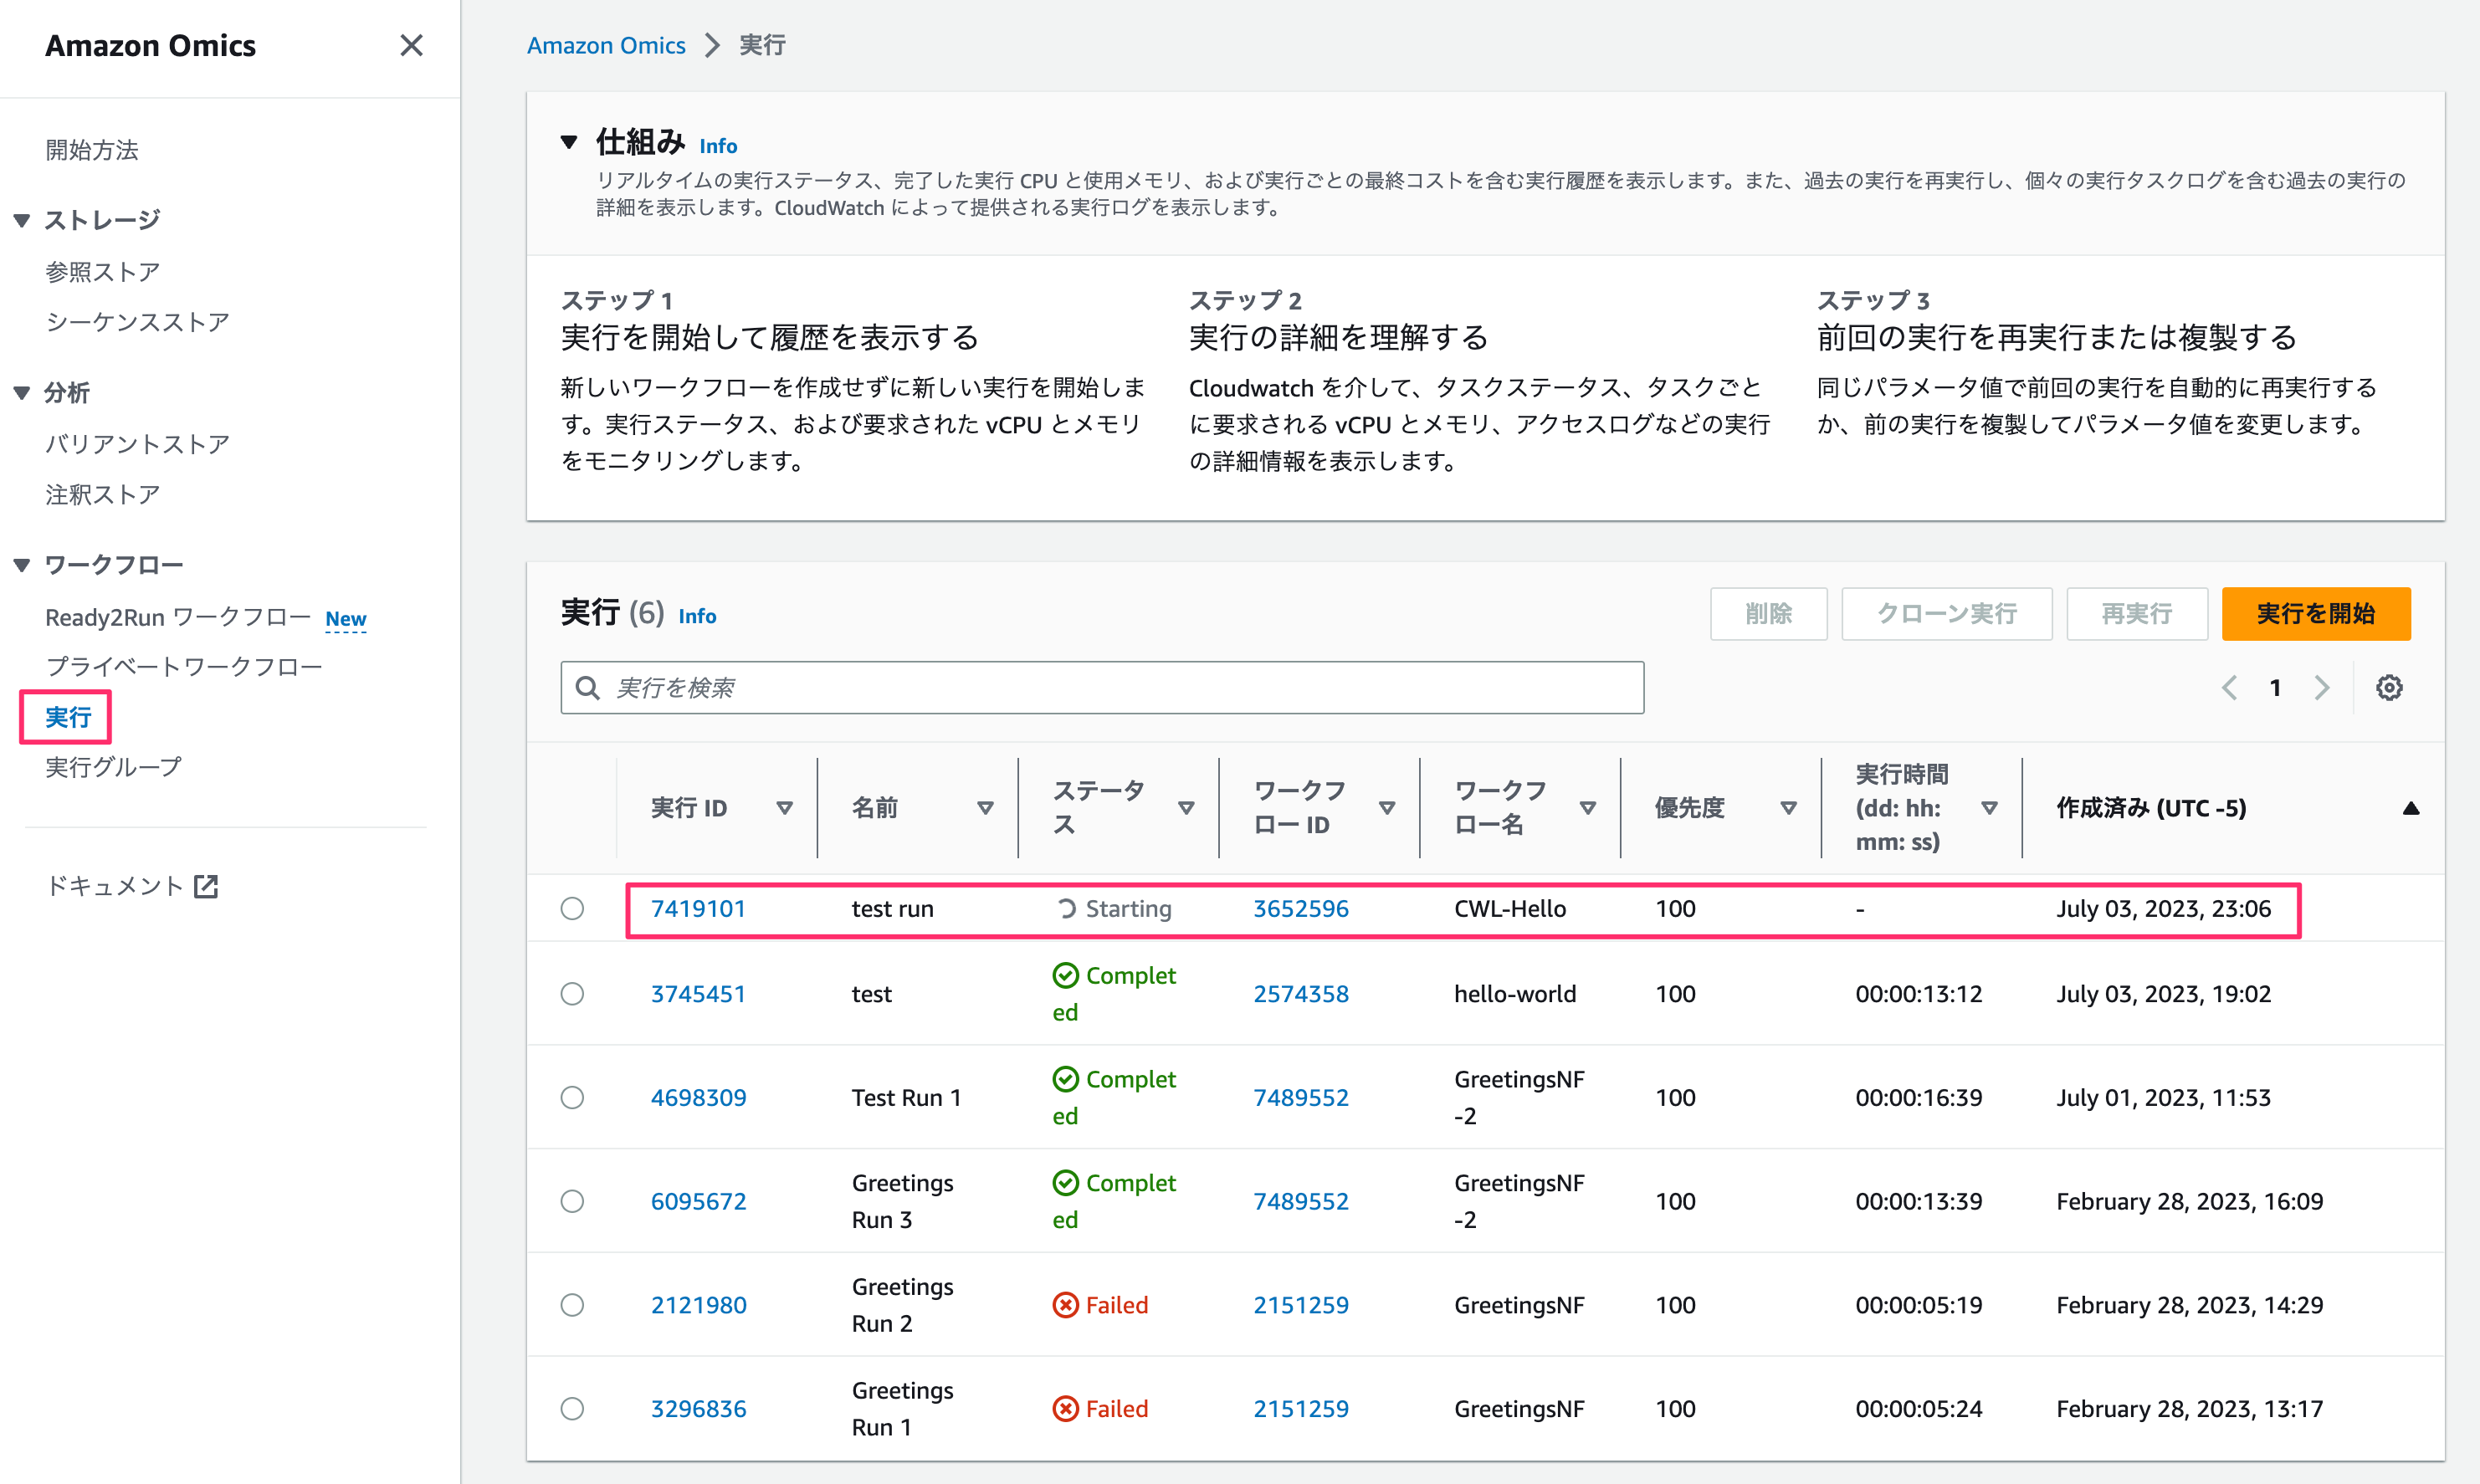Navigate to Amazon Omics breadcrumb
2480x1484 pixels.
(606, 45)
